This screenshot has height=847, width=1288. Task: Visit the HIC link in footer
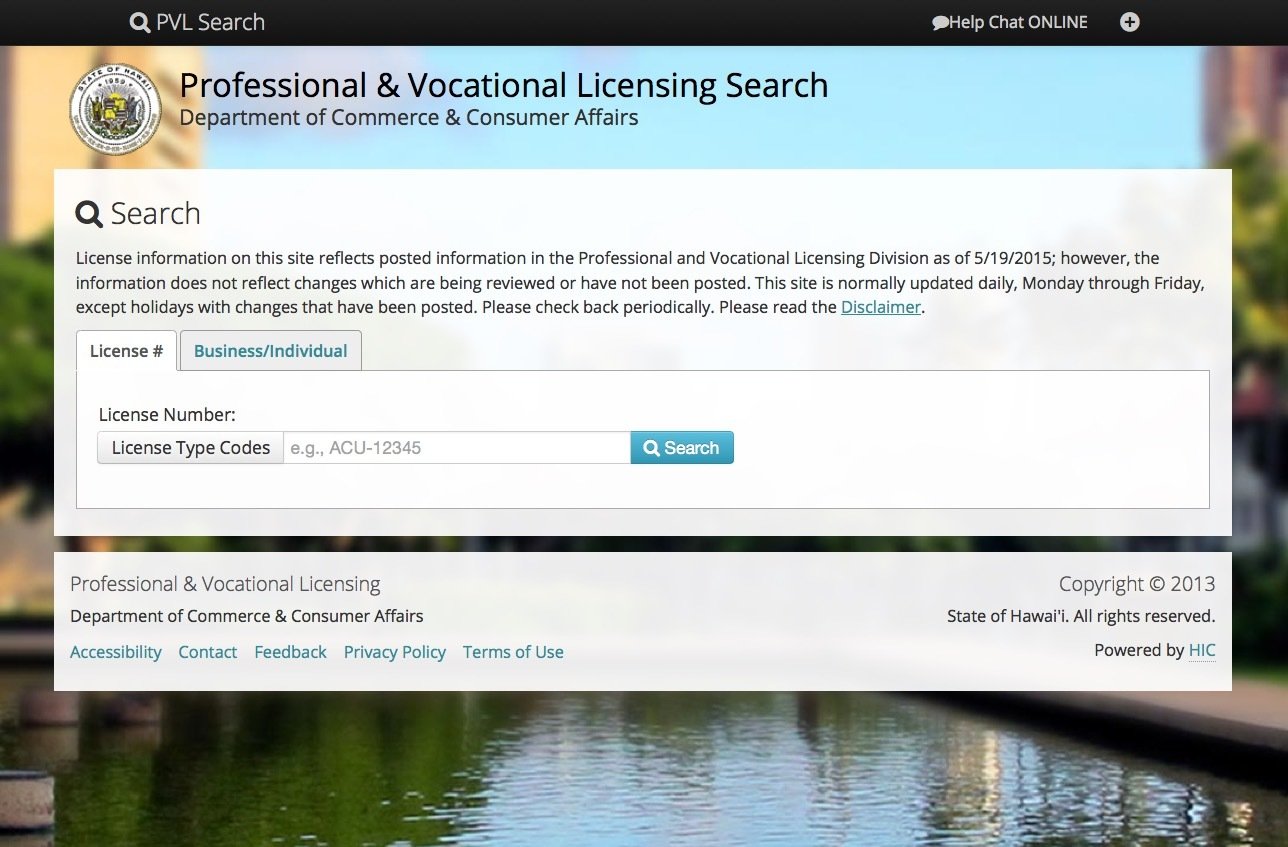click(x=1202, y=650)
